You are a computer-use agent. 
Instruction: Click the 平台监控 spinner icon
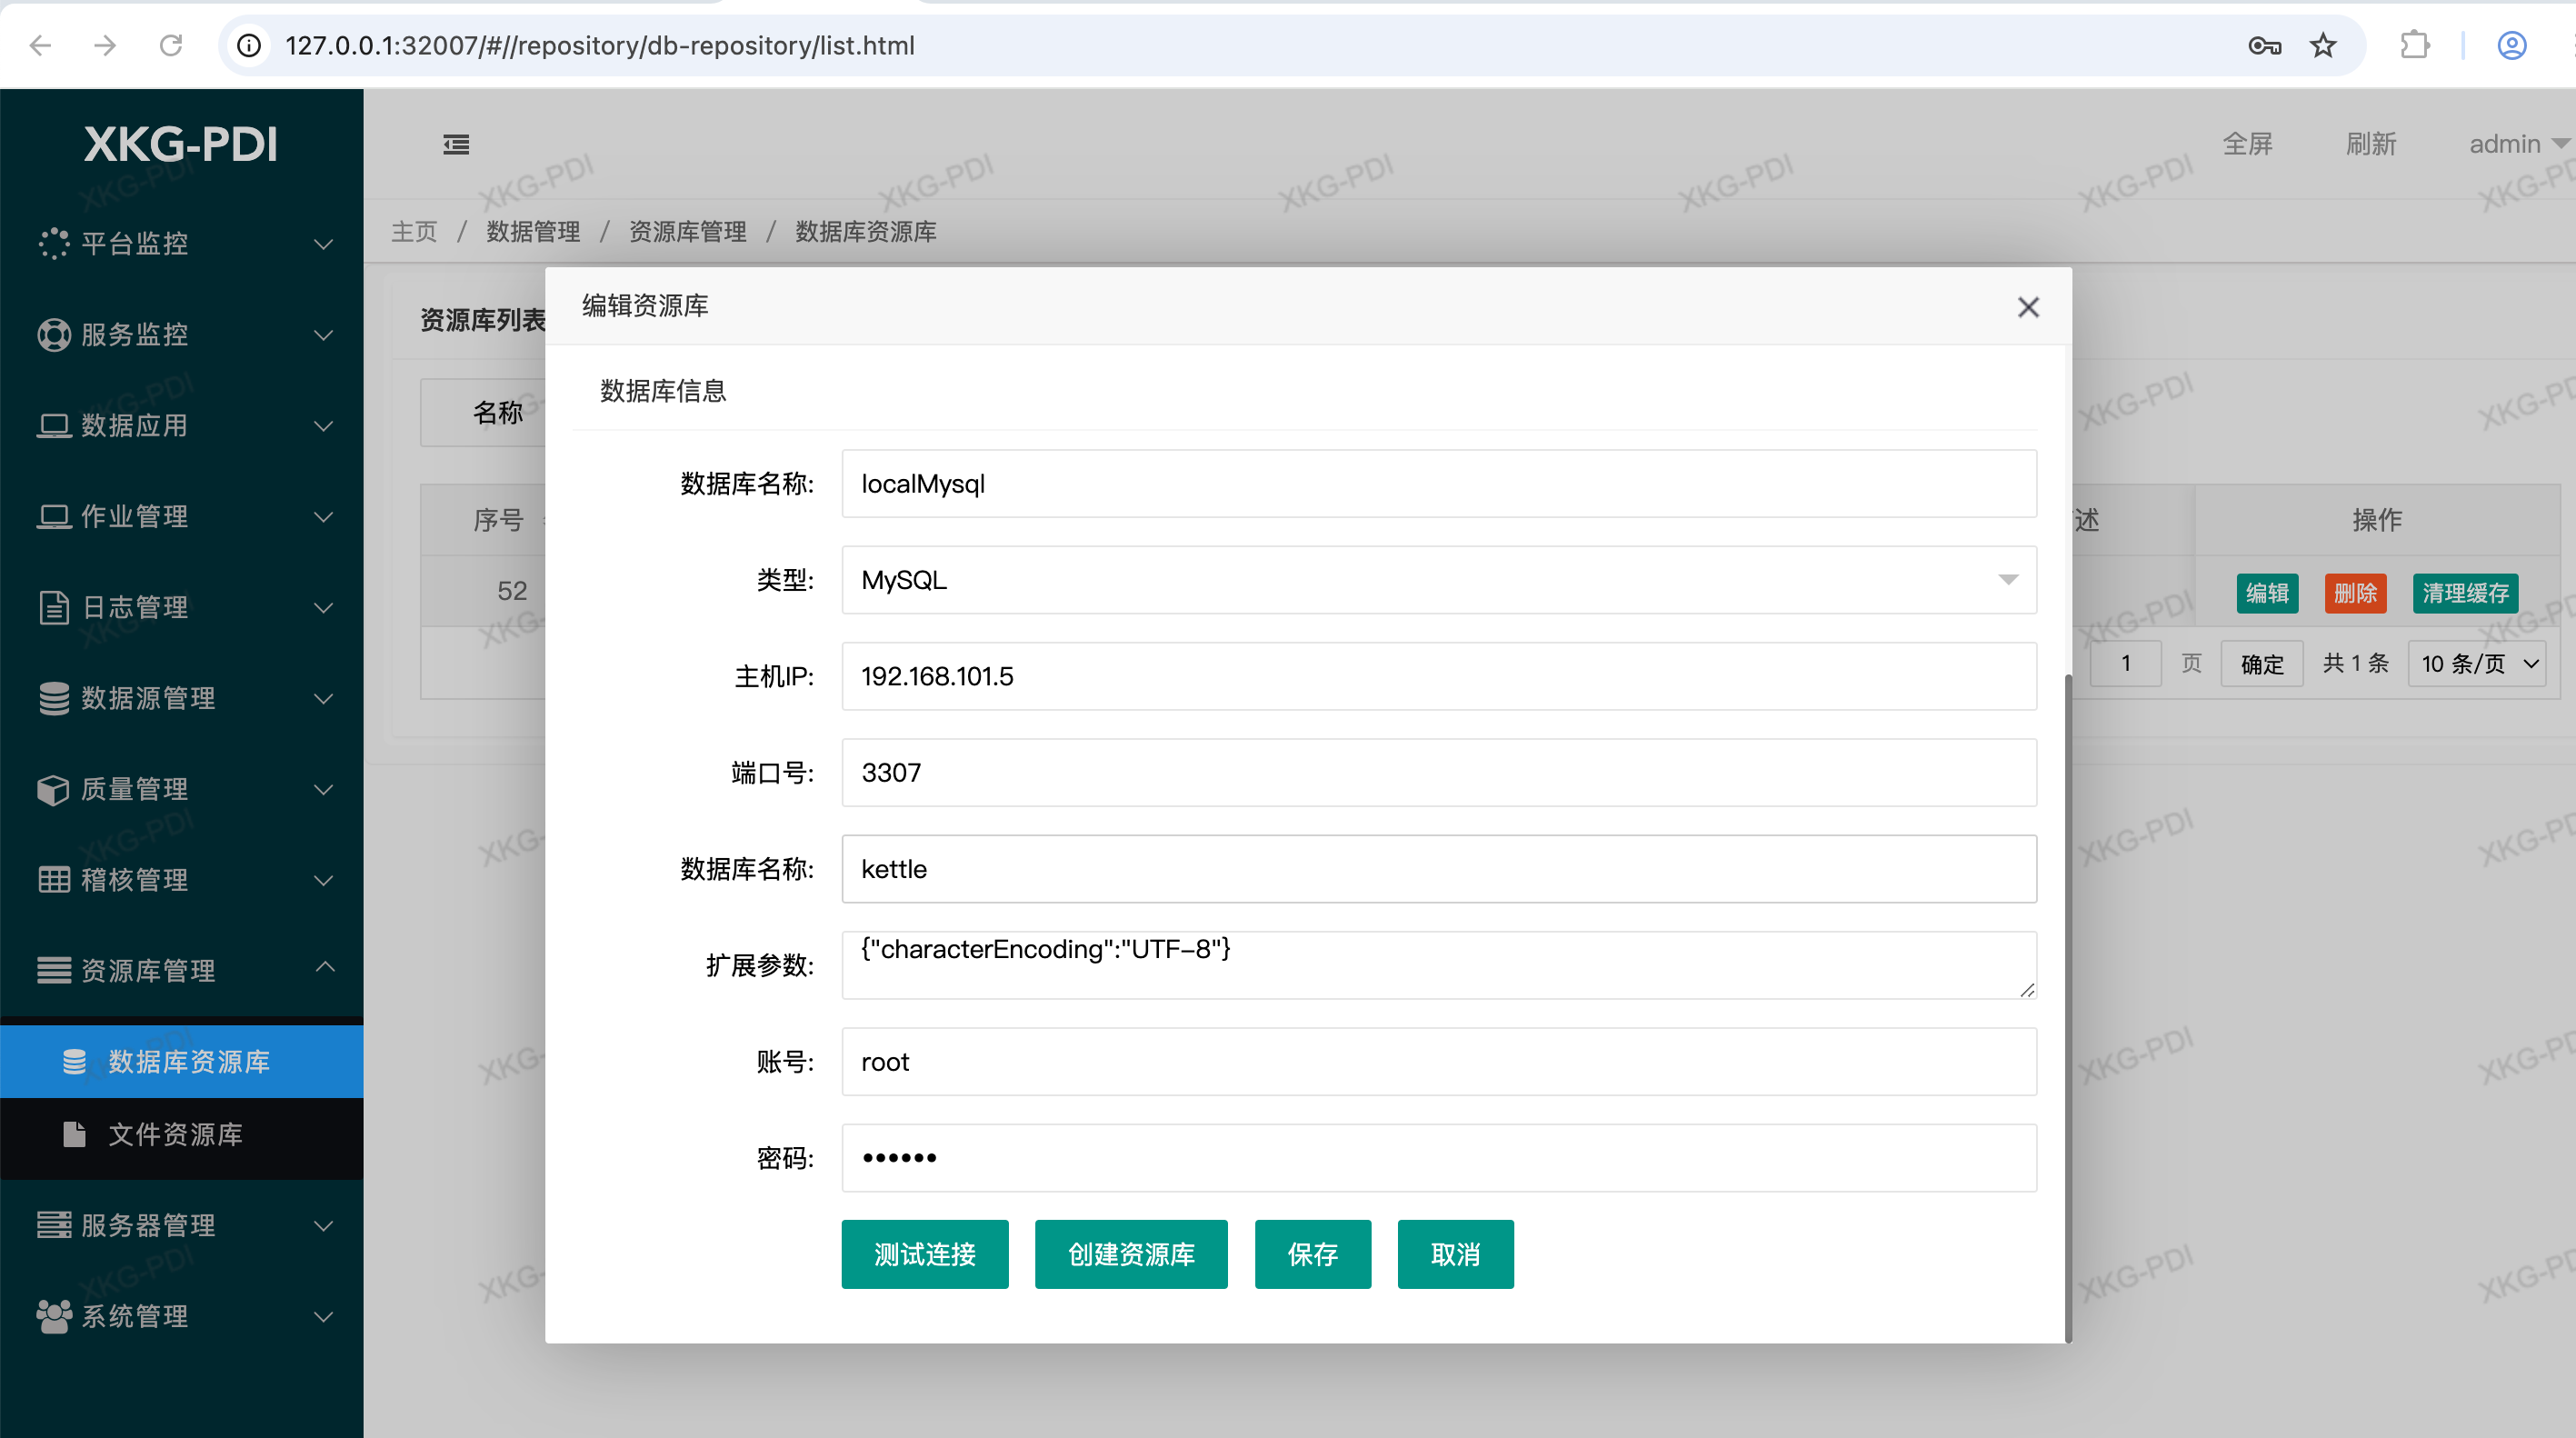coord(53,243)
